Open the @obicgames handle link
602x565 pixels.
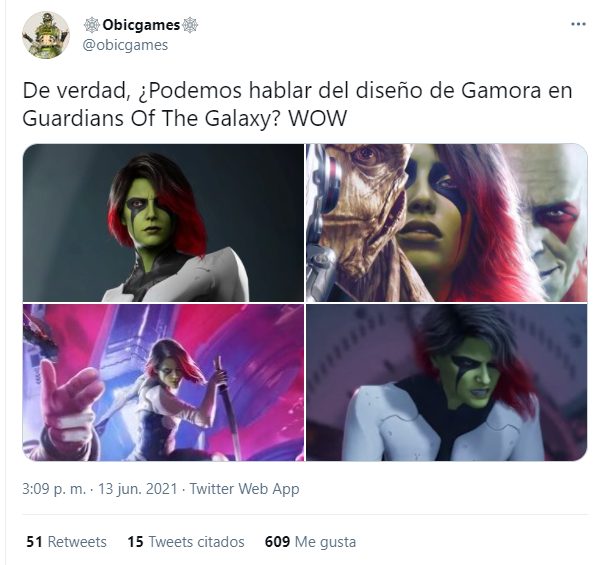126,45
